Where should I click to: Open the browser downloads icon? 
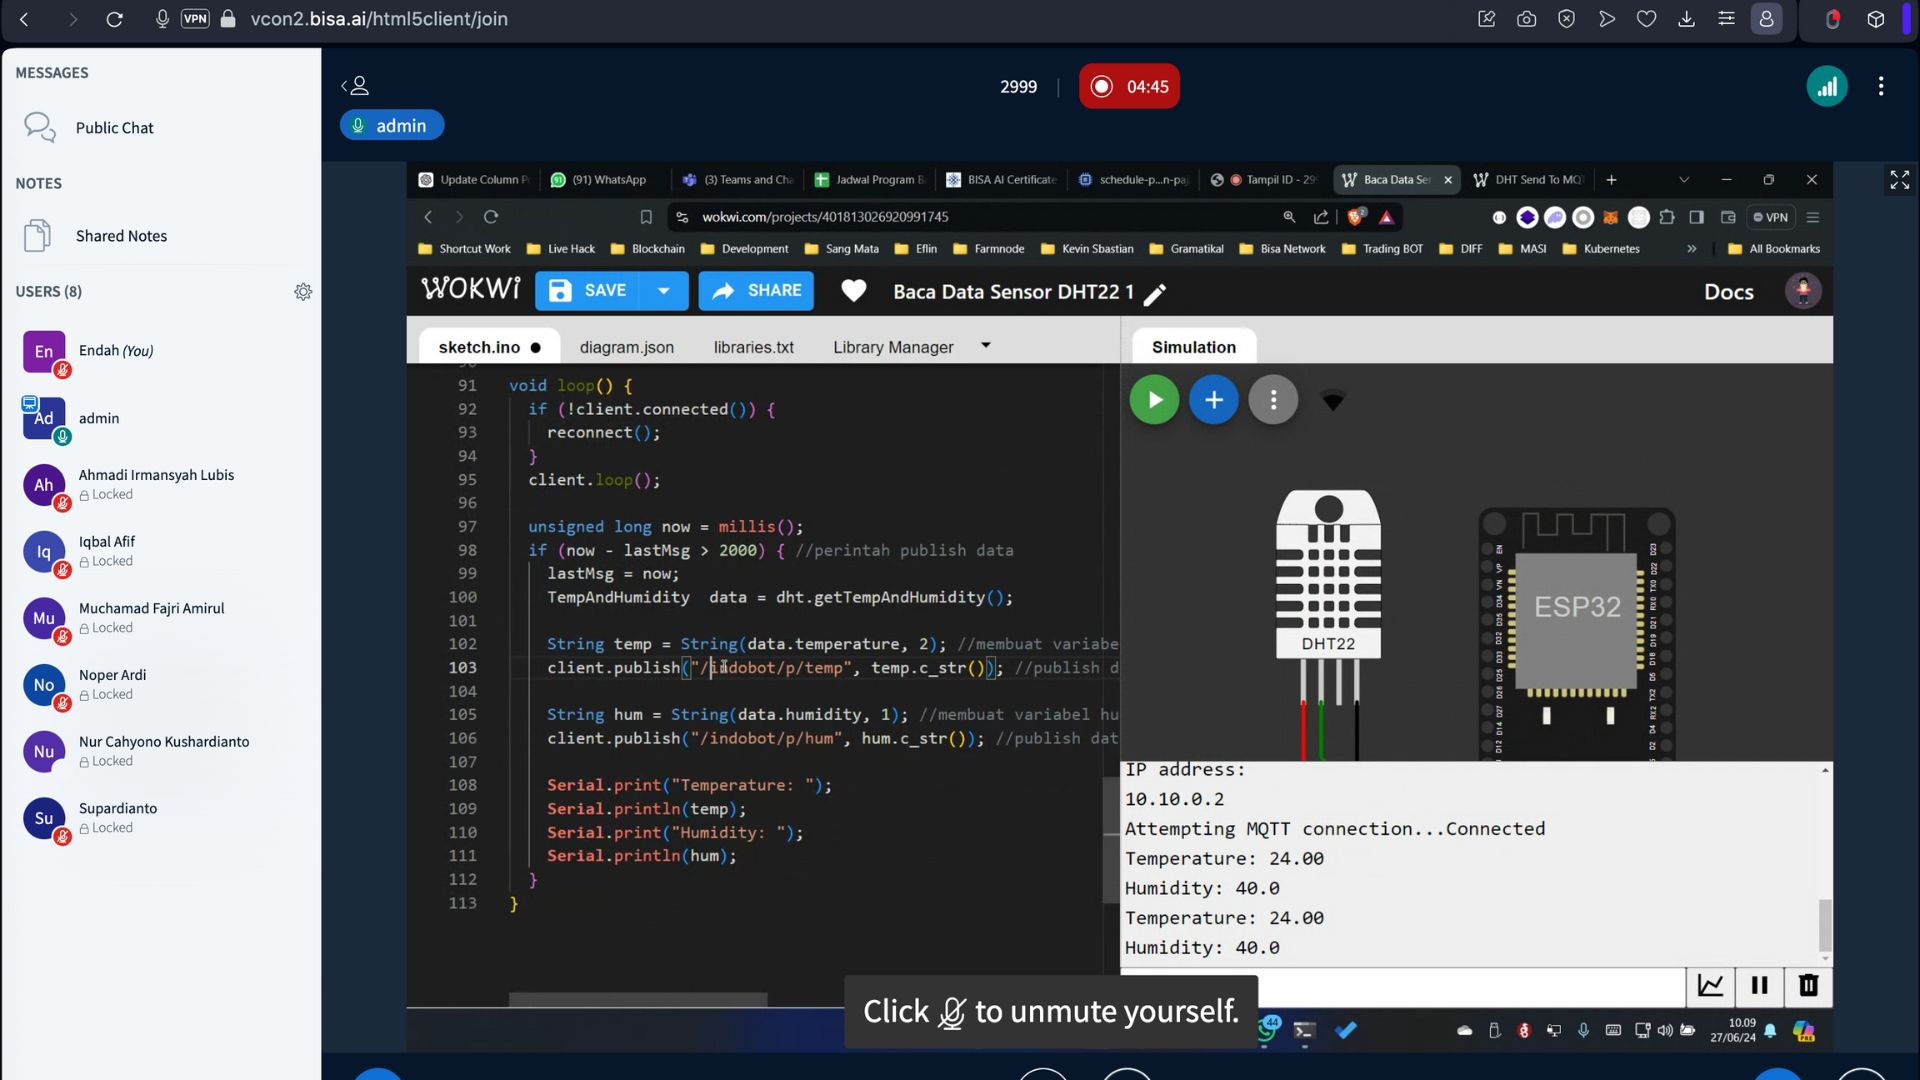[1686, 19]
